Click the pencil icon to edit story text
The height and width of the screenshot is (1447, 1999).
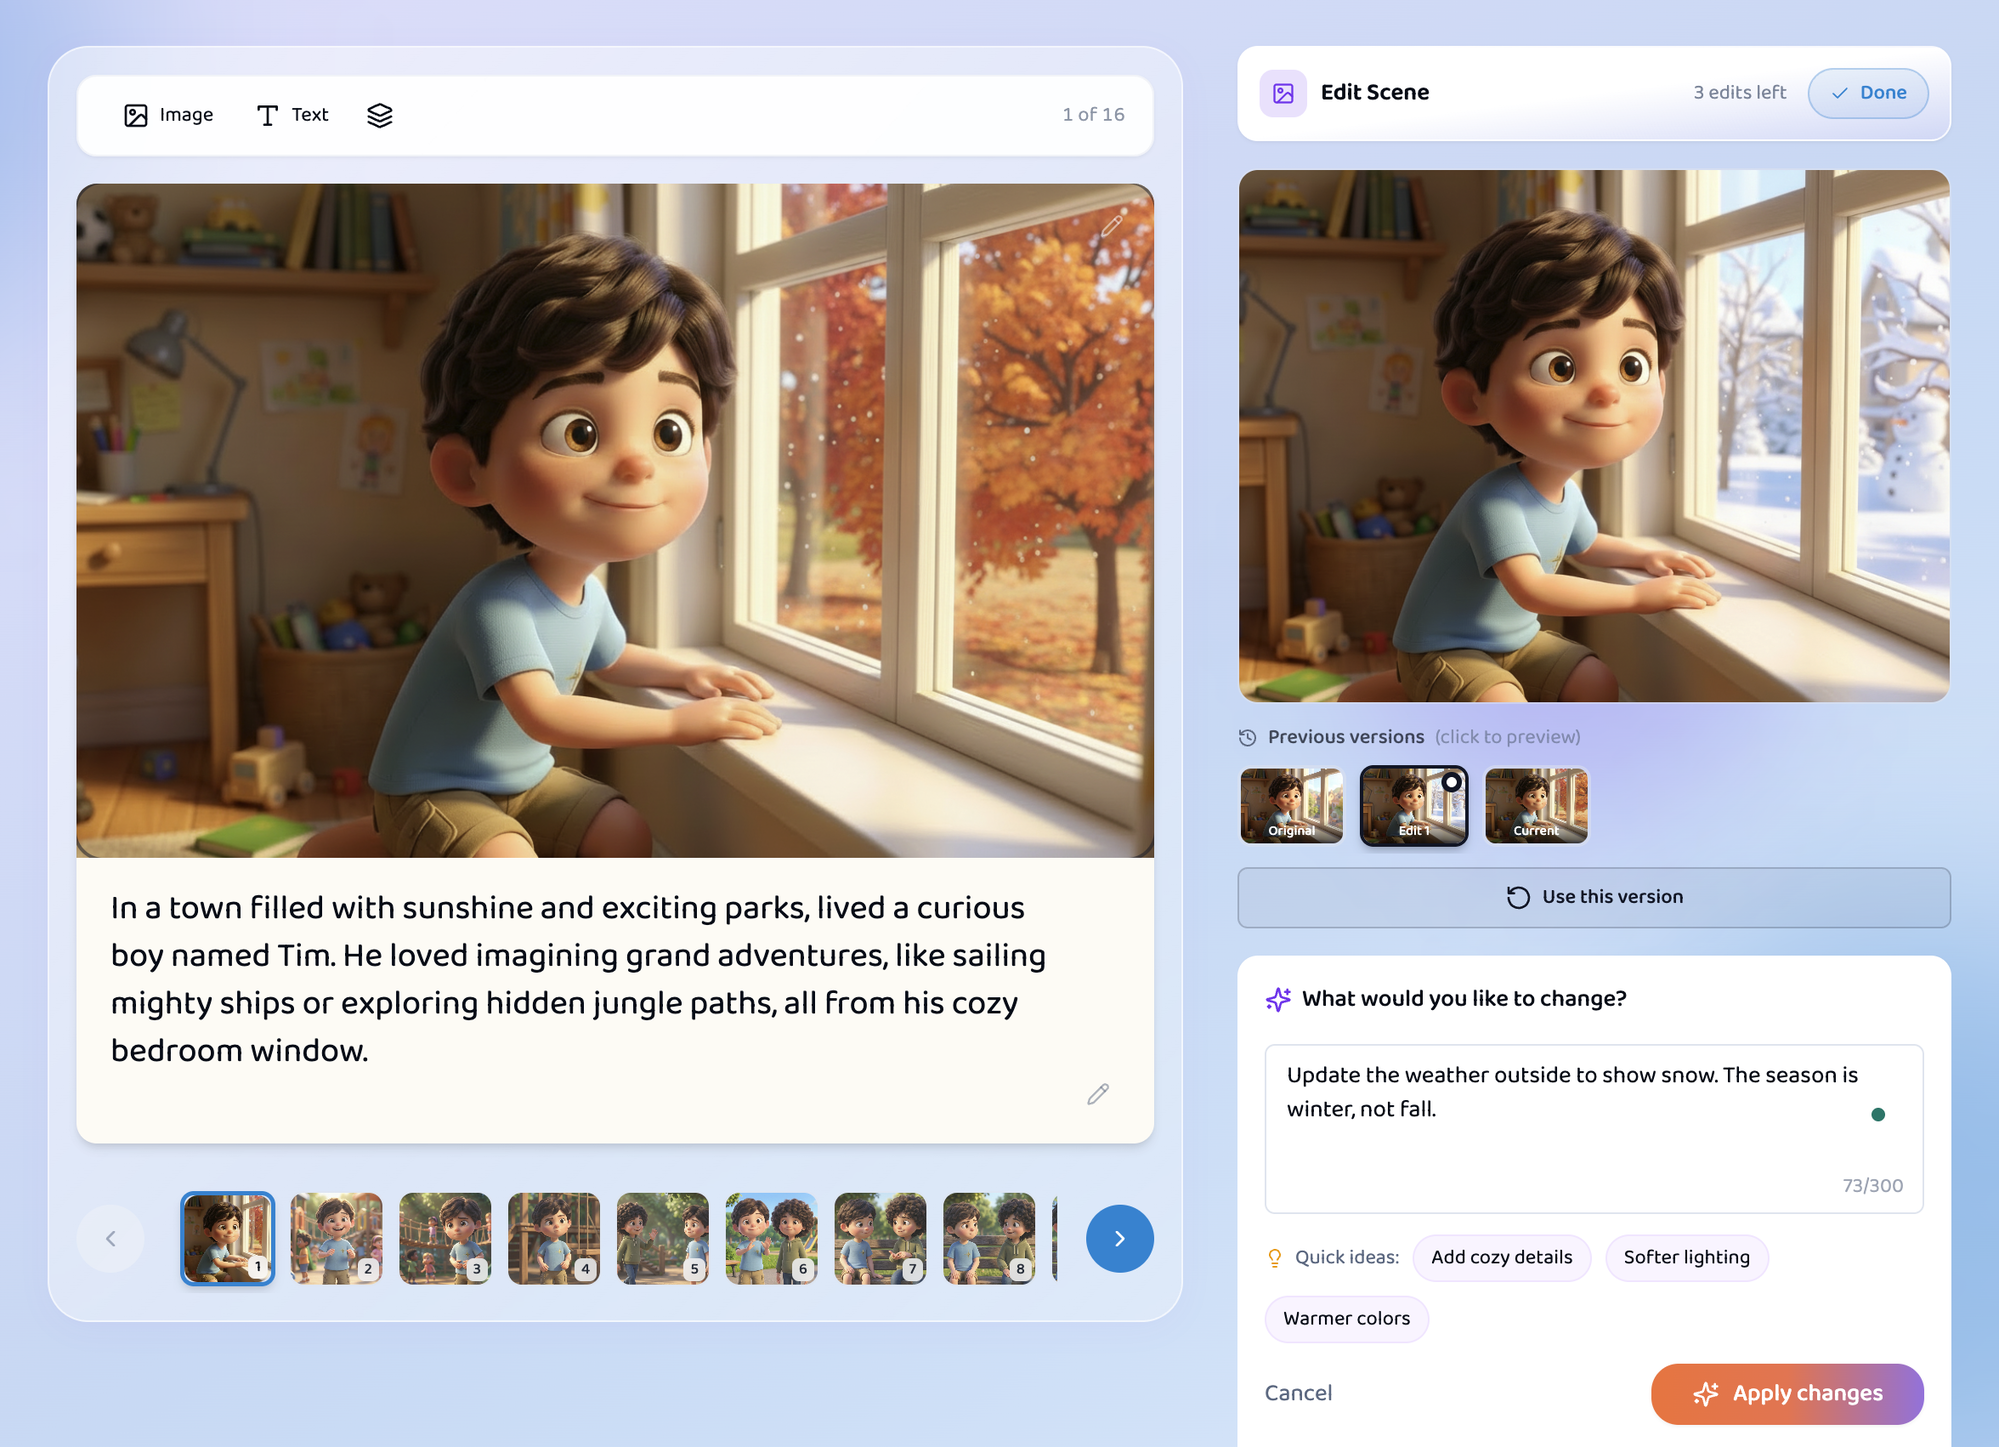click(x=1097, y=1094)
